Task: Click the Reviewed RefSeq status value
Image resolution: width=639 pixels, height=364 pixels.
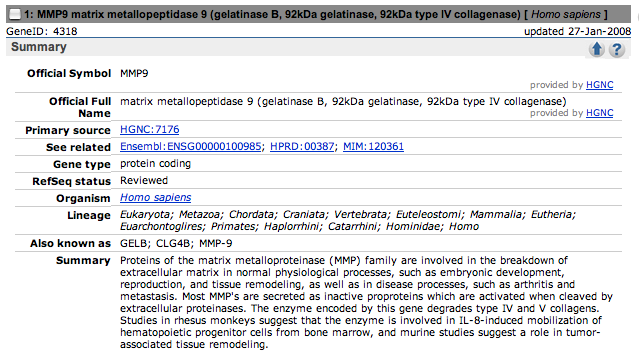Action: tap(144, 181)
